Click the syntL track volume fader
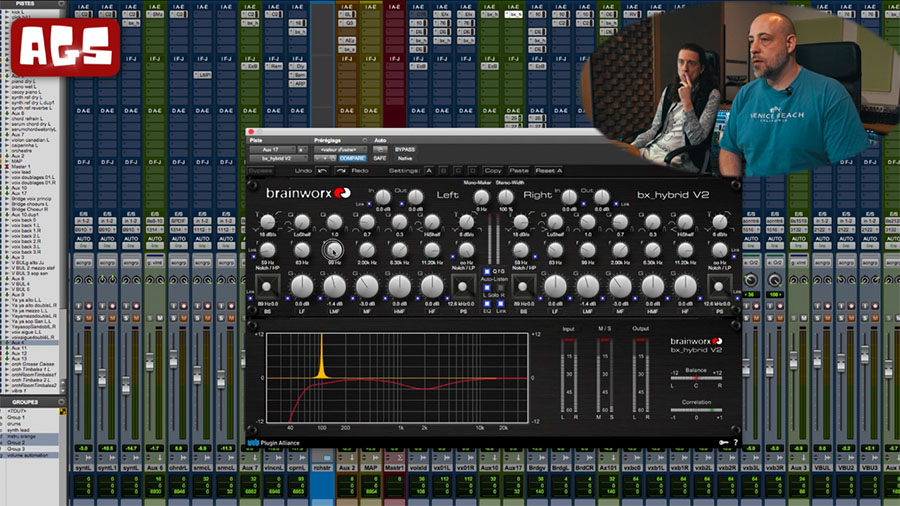900x506 pixels. coord(78,364)
